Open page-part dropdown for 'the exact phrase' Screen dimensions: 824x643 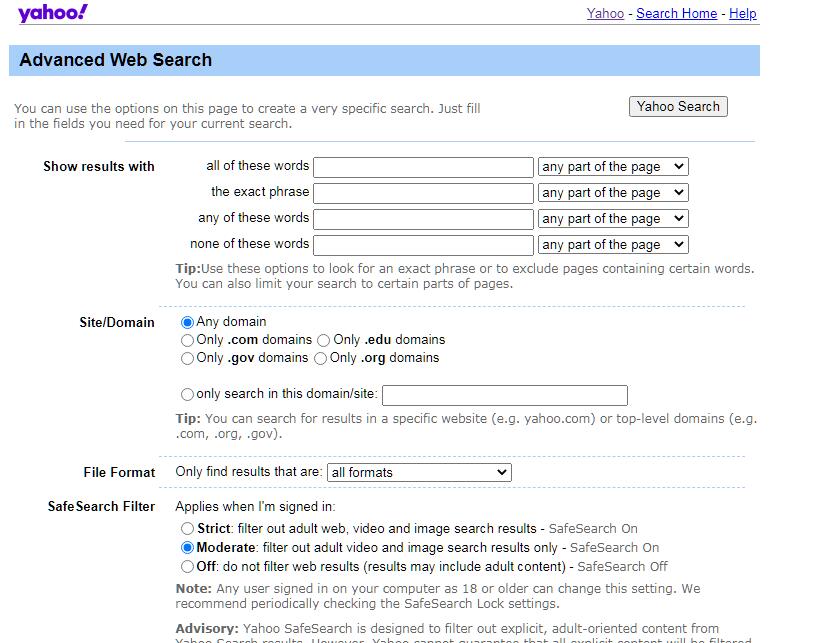[613, 193]
